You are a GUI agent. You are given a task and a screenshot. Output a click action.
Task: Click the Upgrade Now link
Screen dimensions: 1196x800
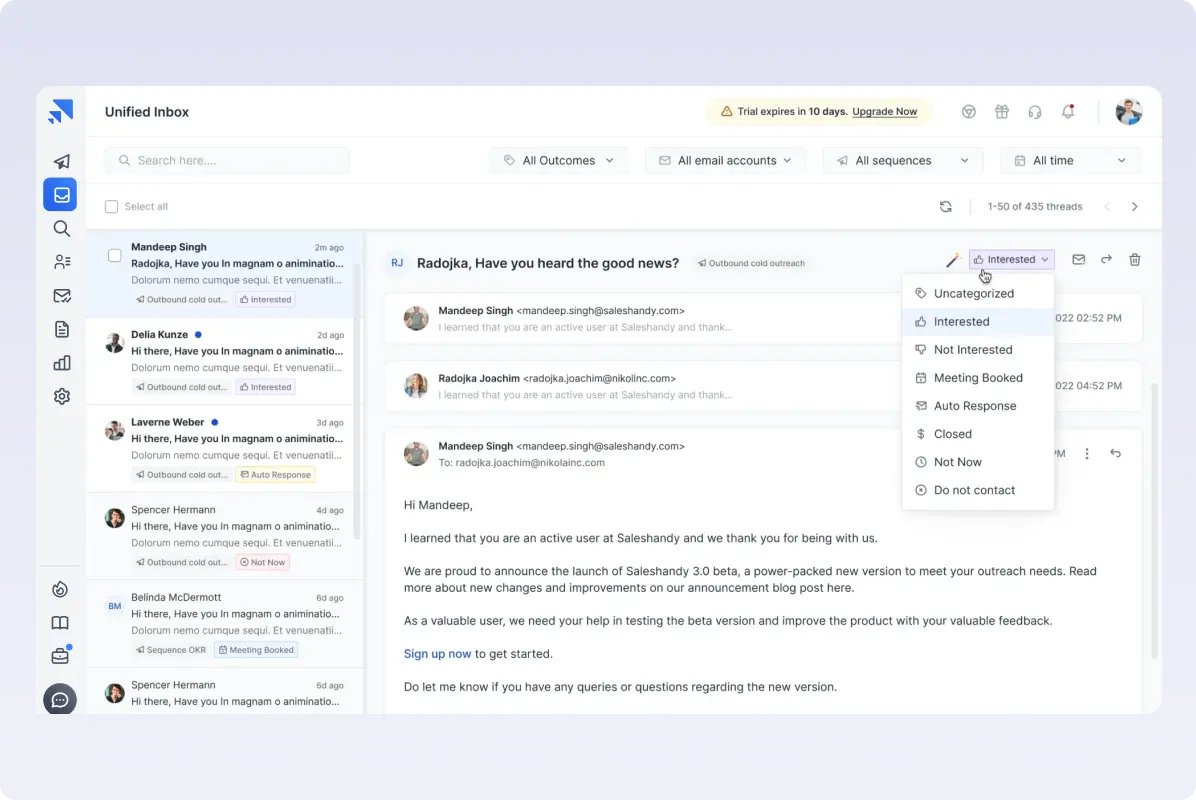pyautogui.click(x=885, y=112)
